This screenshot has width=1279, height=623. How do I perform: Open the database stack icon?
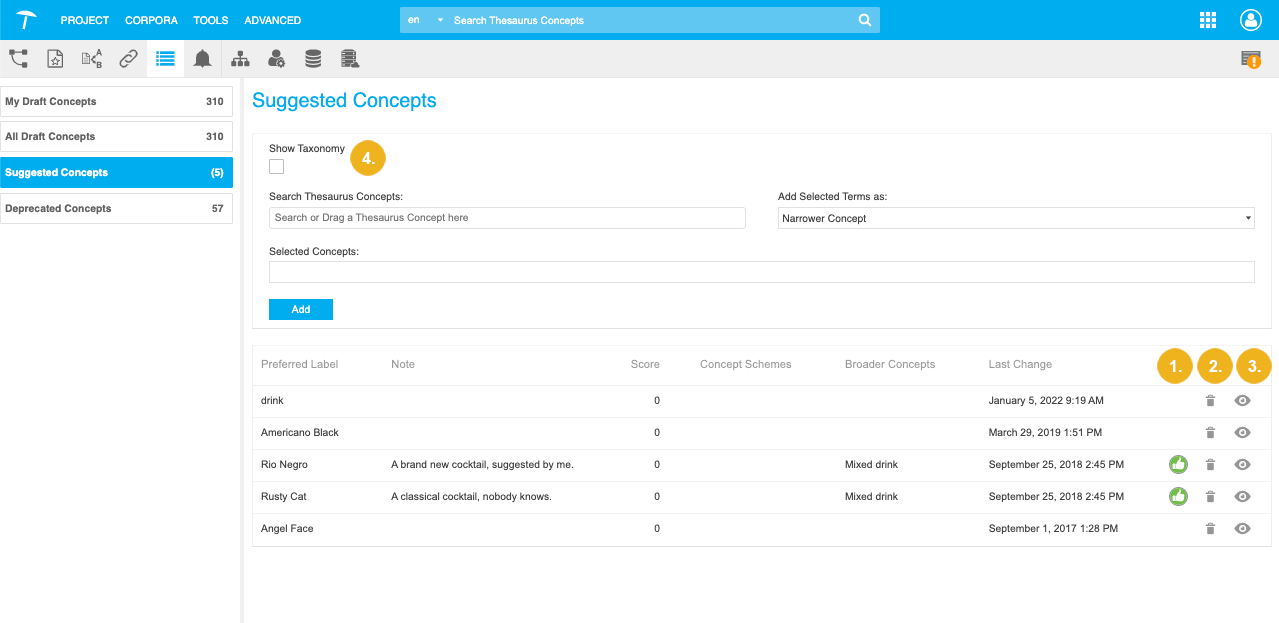tap(313, 59)
